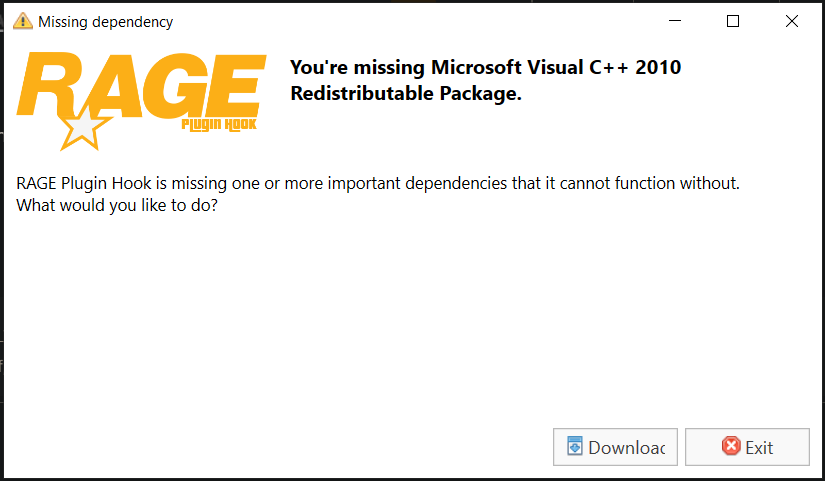
Task: Click the blank title bar area
Action: click(x=400, y=21)
